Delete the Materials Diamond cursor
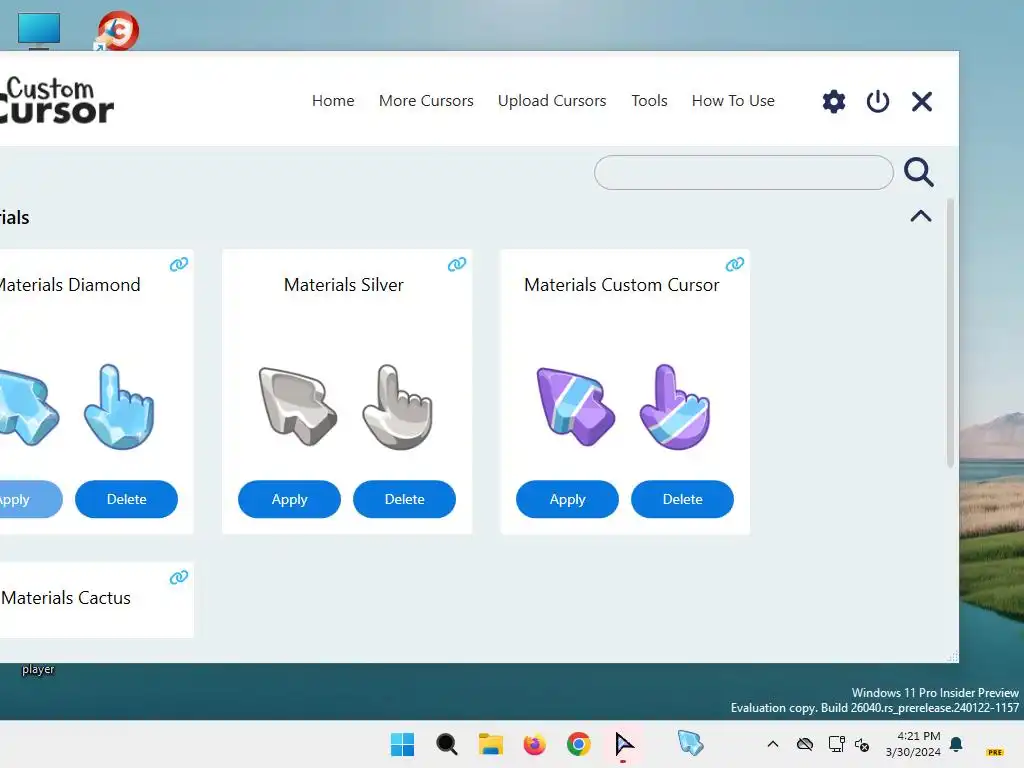The image size is (1024, 768). pyautogui.click(x=126, y=499)
